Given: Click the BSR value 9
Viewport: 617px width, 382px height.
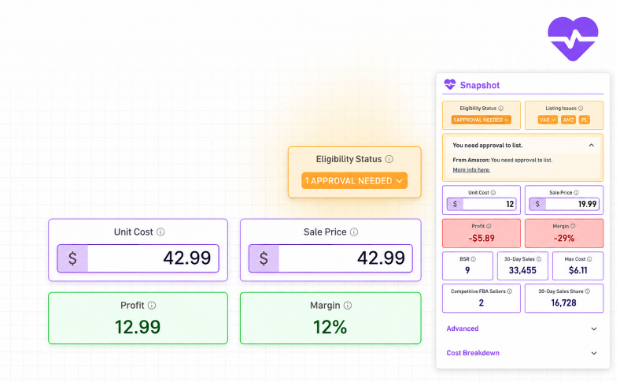Looking at the screenshot, I should [467, 270].
